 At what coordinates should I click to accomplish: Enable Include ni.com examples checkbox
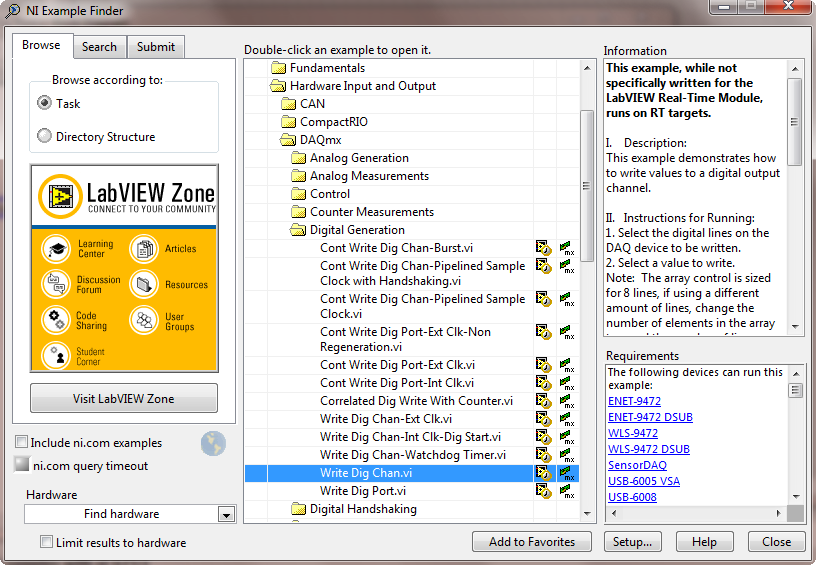[21, 442]
